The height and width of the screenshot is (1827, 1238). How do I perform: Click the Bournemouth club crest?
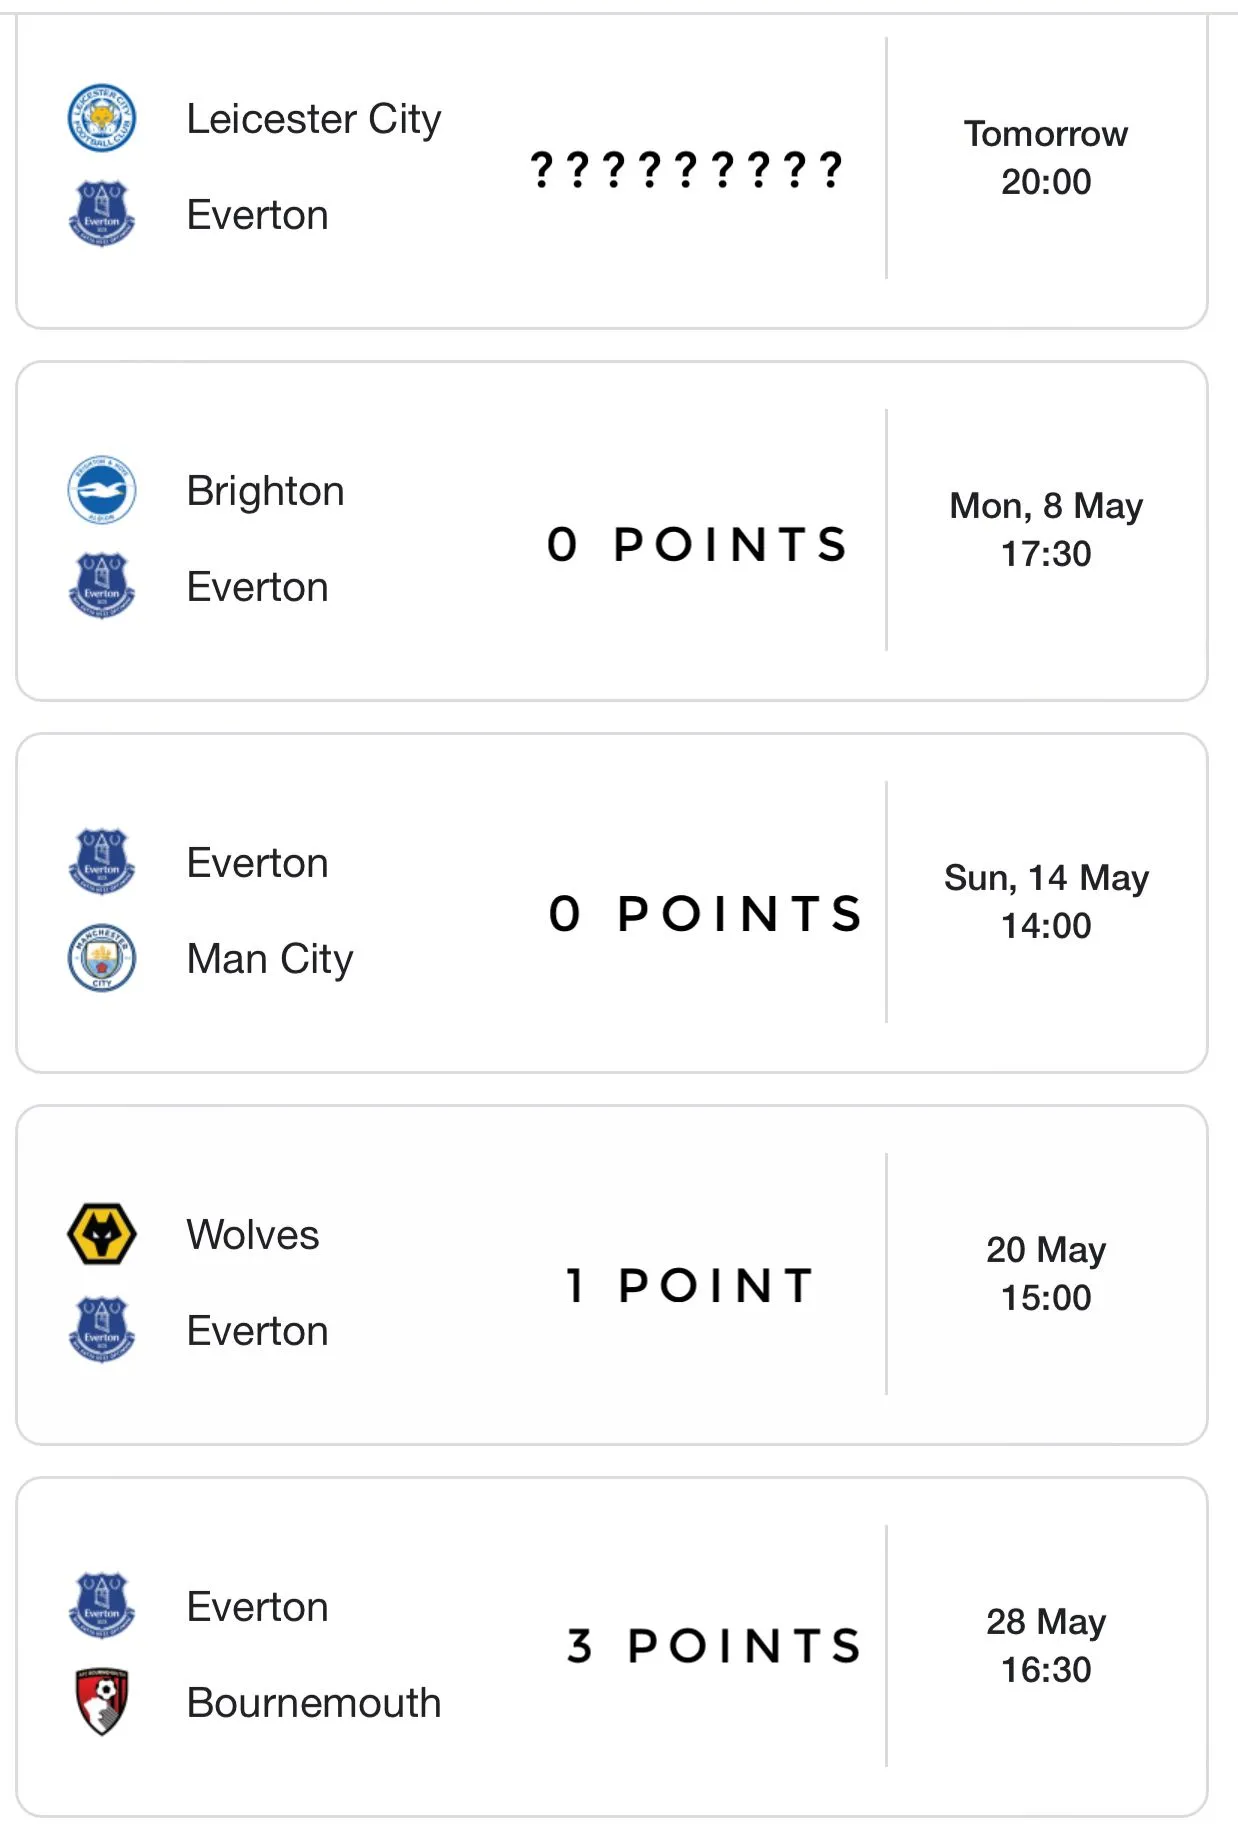(x=101, y=1702)
